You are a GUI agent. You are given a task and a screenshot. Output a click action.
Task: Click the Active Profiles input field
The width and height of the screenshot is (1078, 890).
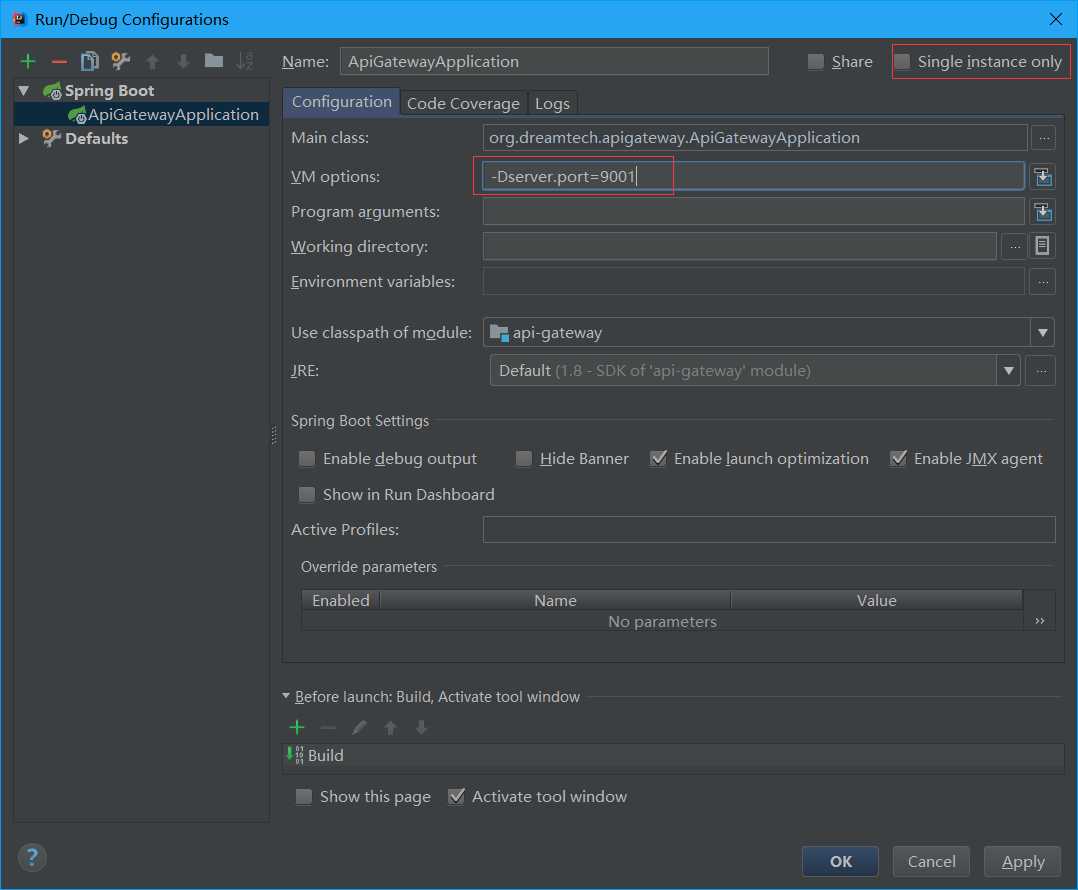point(769,529)
